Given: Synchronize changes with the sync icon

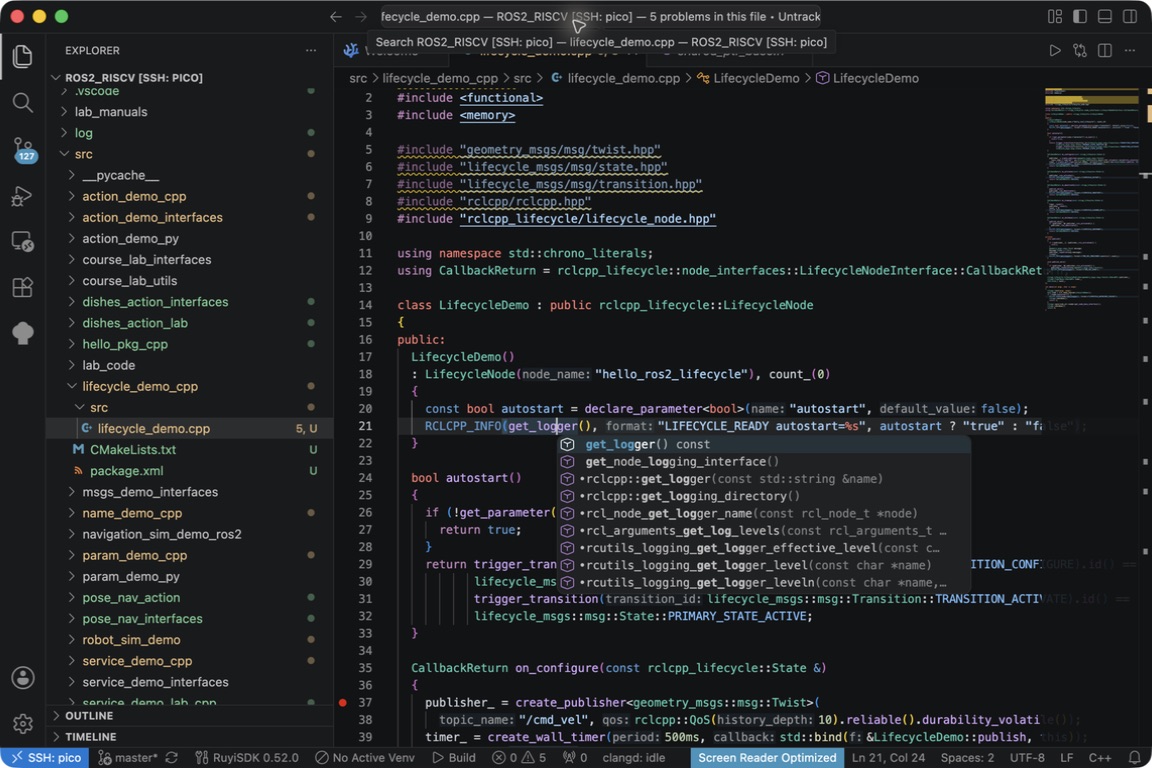Looking at the screenshot, I should point(172,758).
